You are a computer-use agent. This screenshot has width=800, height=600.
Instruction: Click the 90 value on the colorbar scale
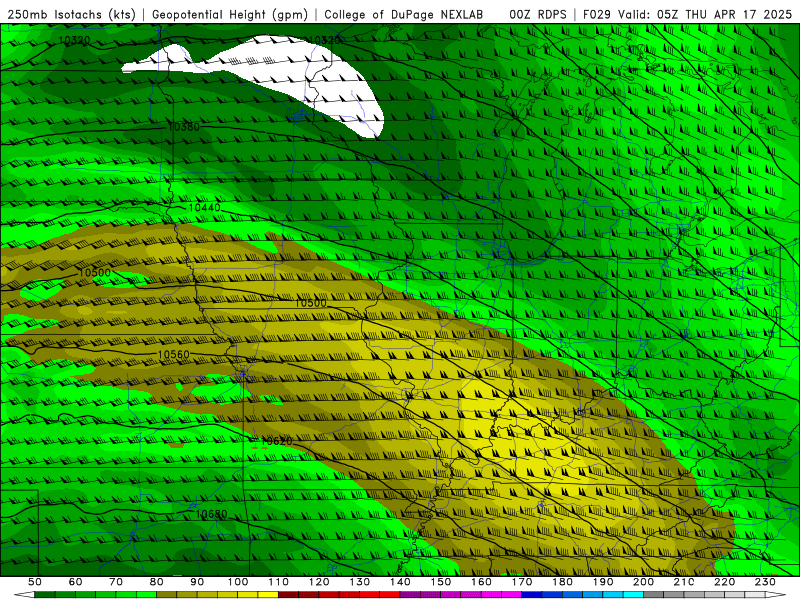click(x=197, y=582)
